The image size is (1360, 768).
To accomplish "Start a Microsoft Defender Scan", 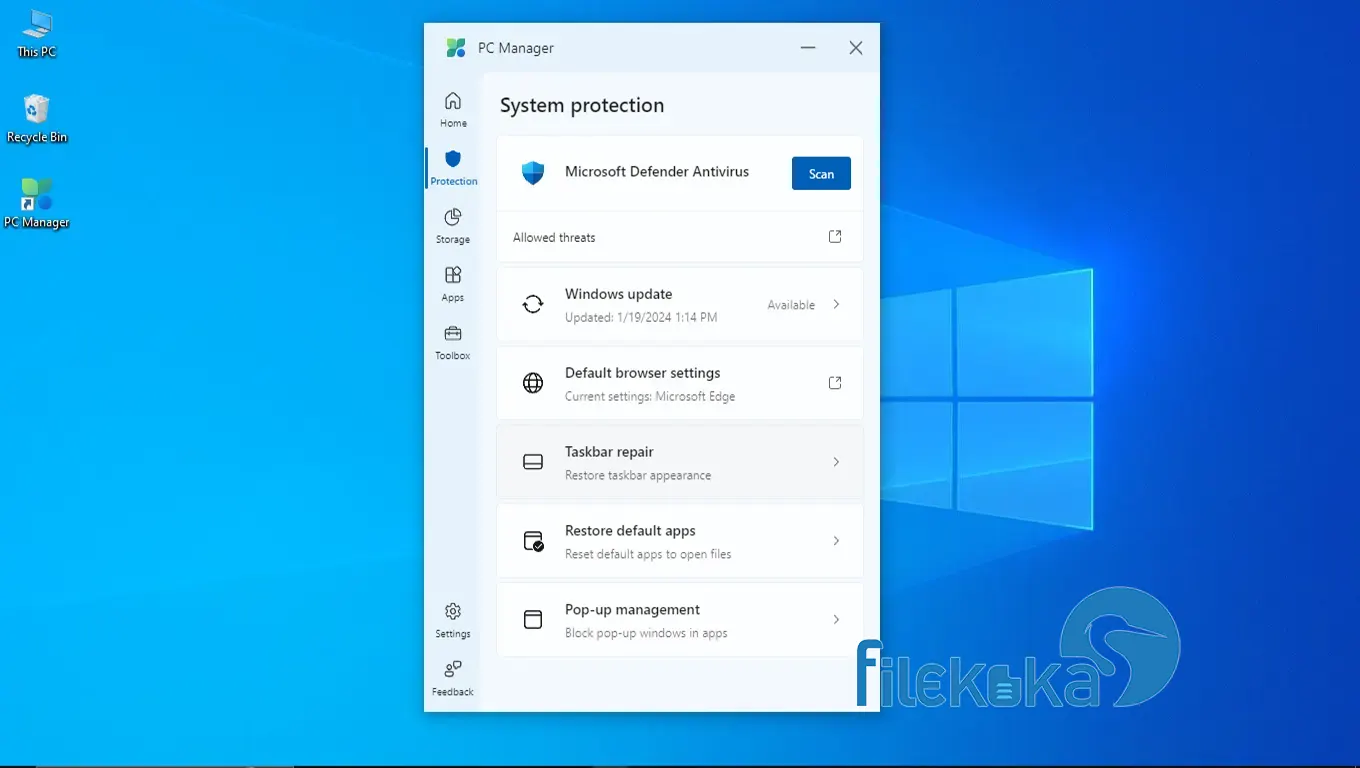I will [x=821, y=173].
